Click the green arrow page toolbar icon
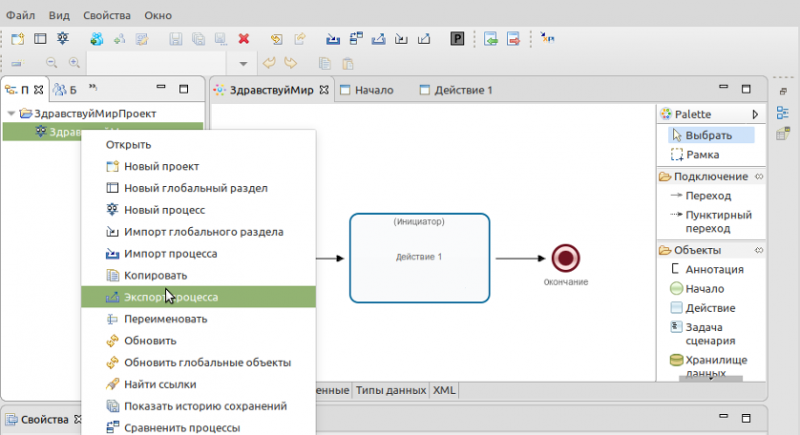Viewport: 800px width, 435px height. point(491,39)
